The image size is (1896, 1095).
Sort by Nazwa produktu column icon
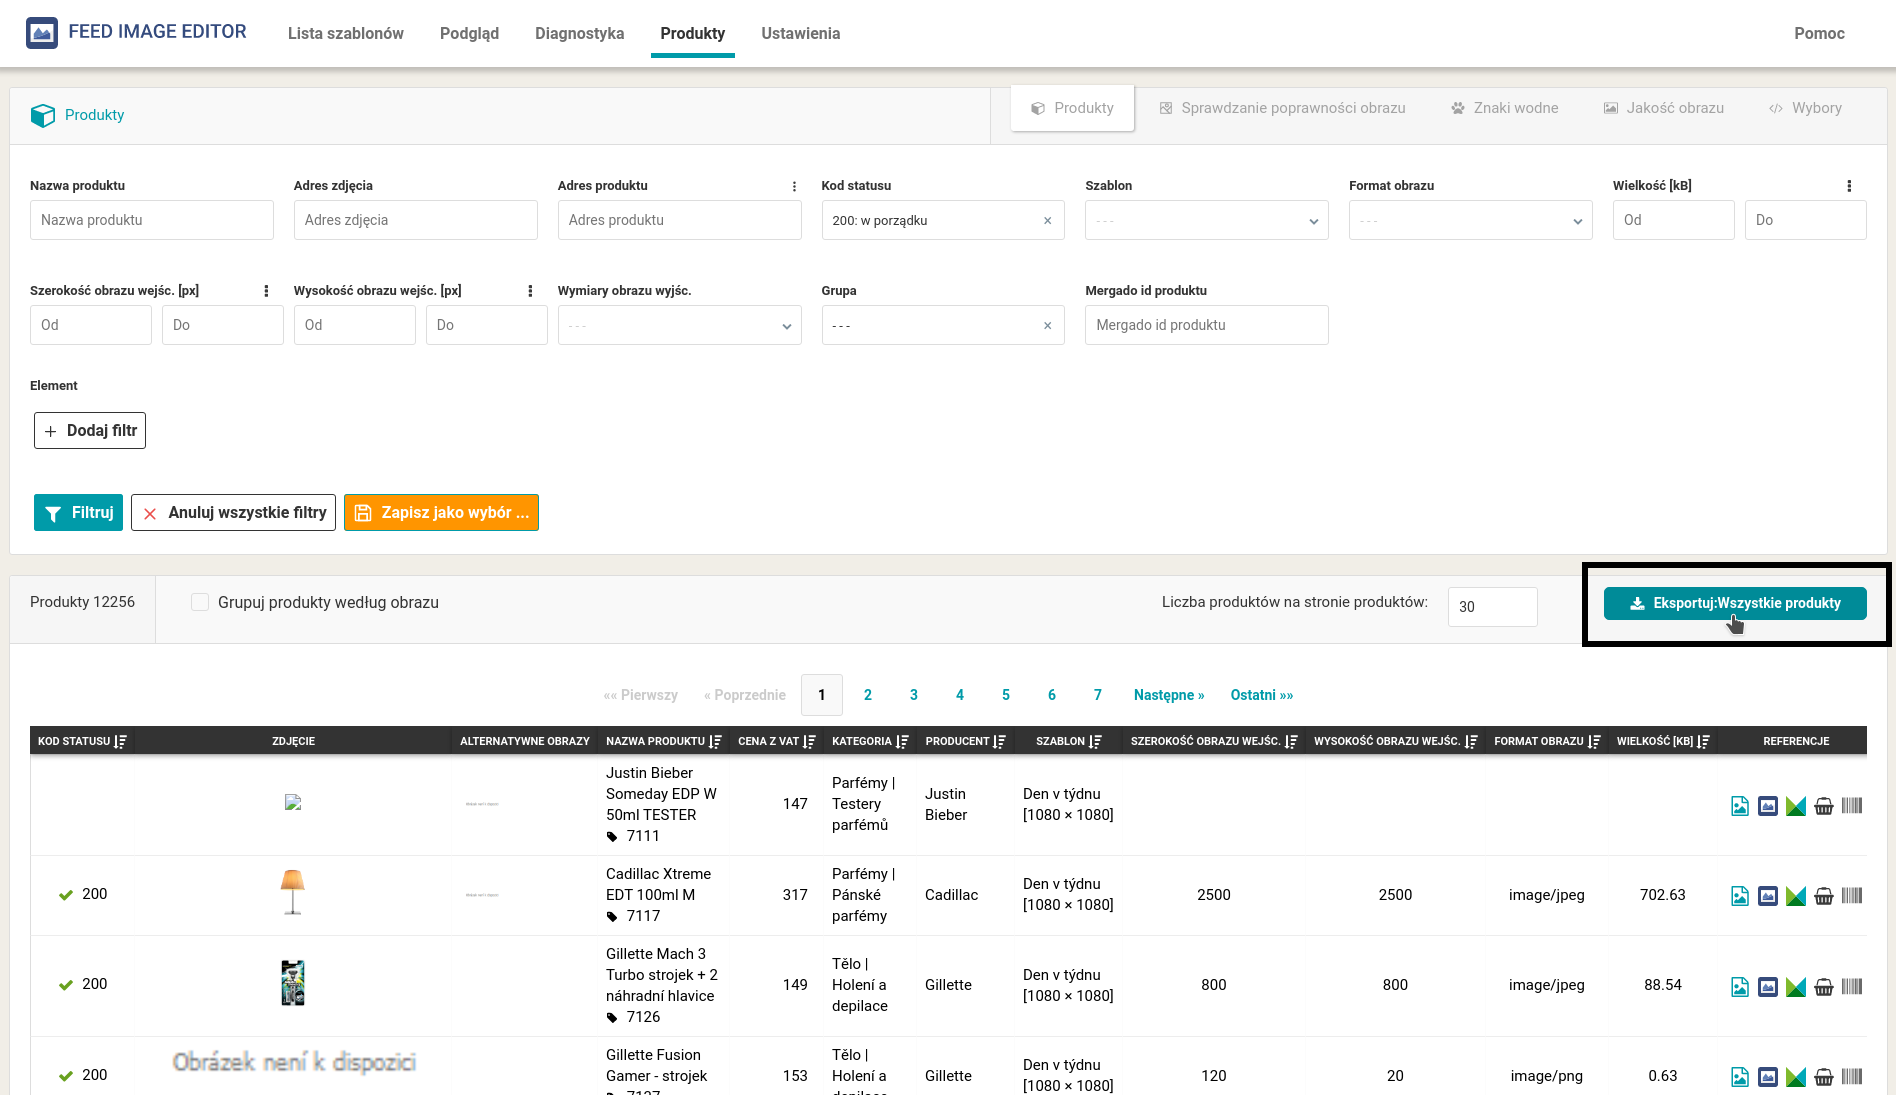pos(716,741)
